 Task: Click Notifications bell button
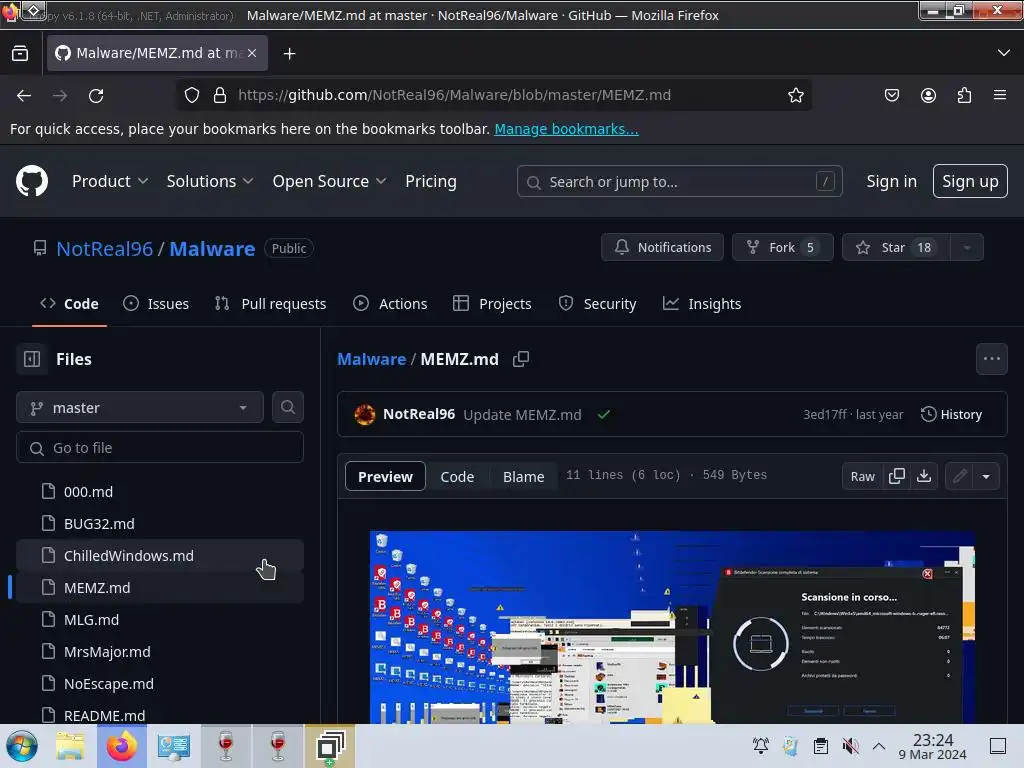[662, 248]
